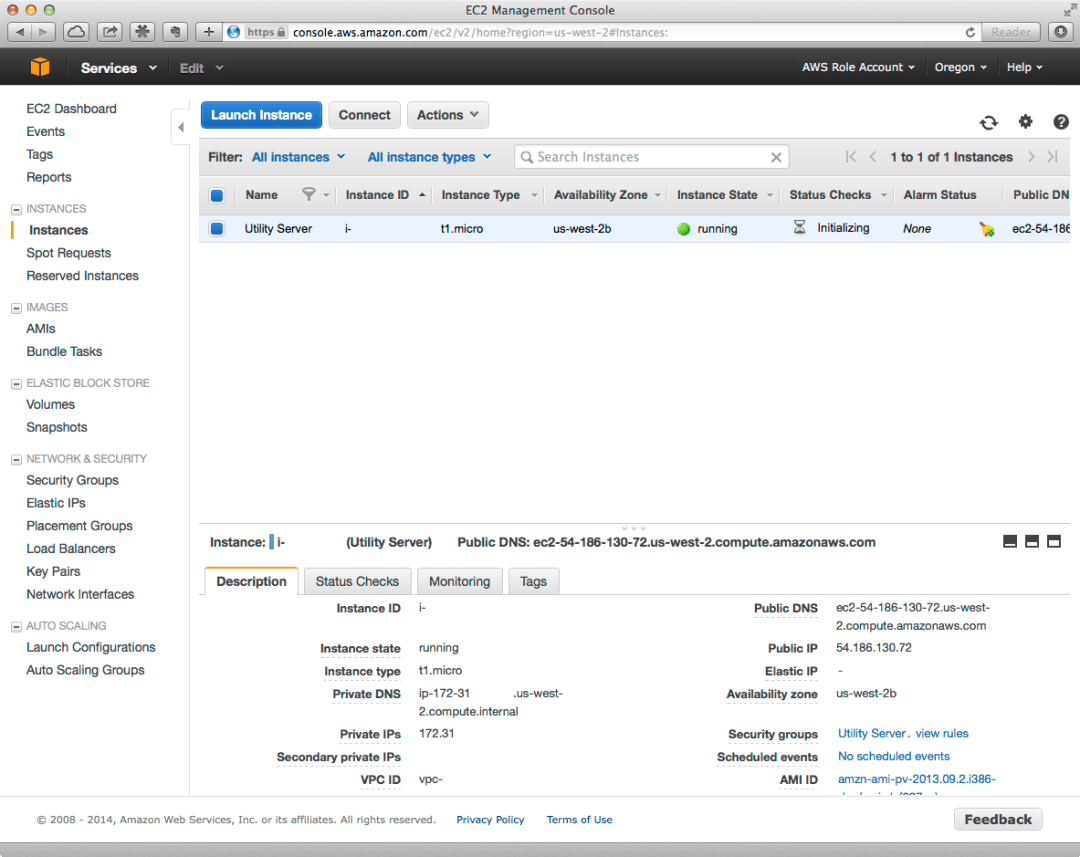Click the alarm status bell icon
Image resolution: width=1080 pixels, height=857 pixels.
tap(986, 229)
